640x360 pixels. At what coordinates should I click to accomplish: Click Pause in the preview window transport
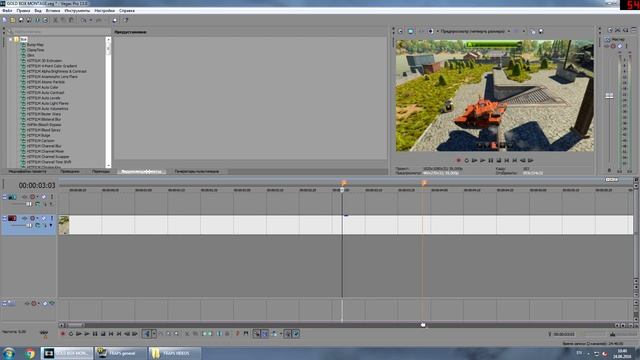point(491,161)
